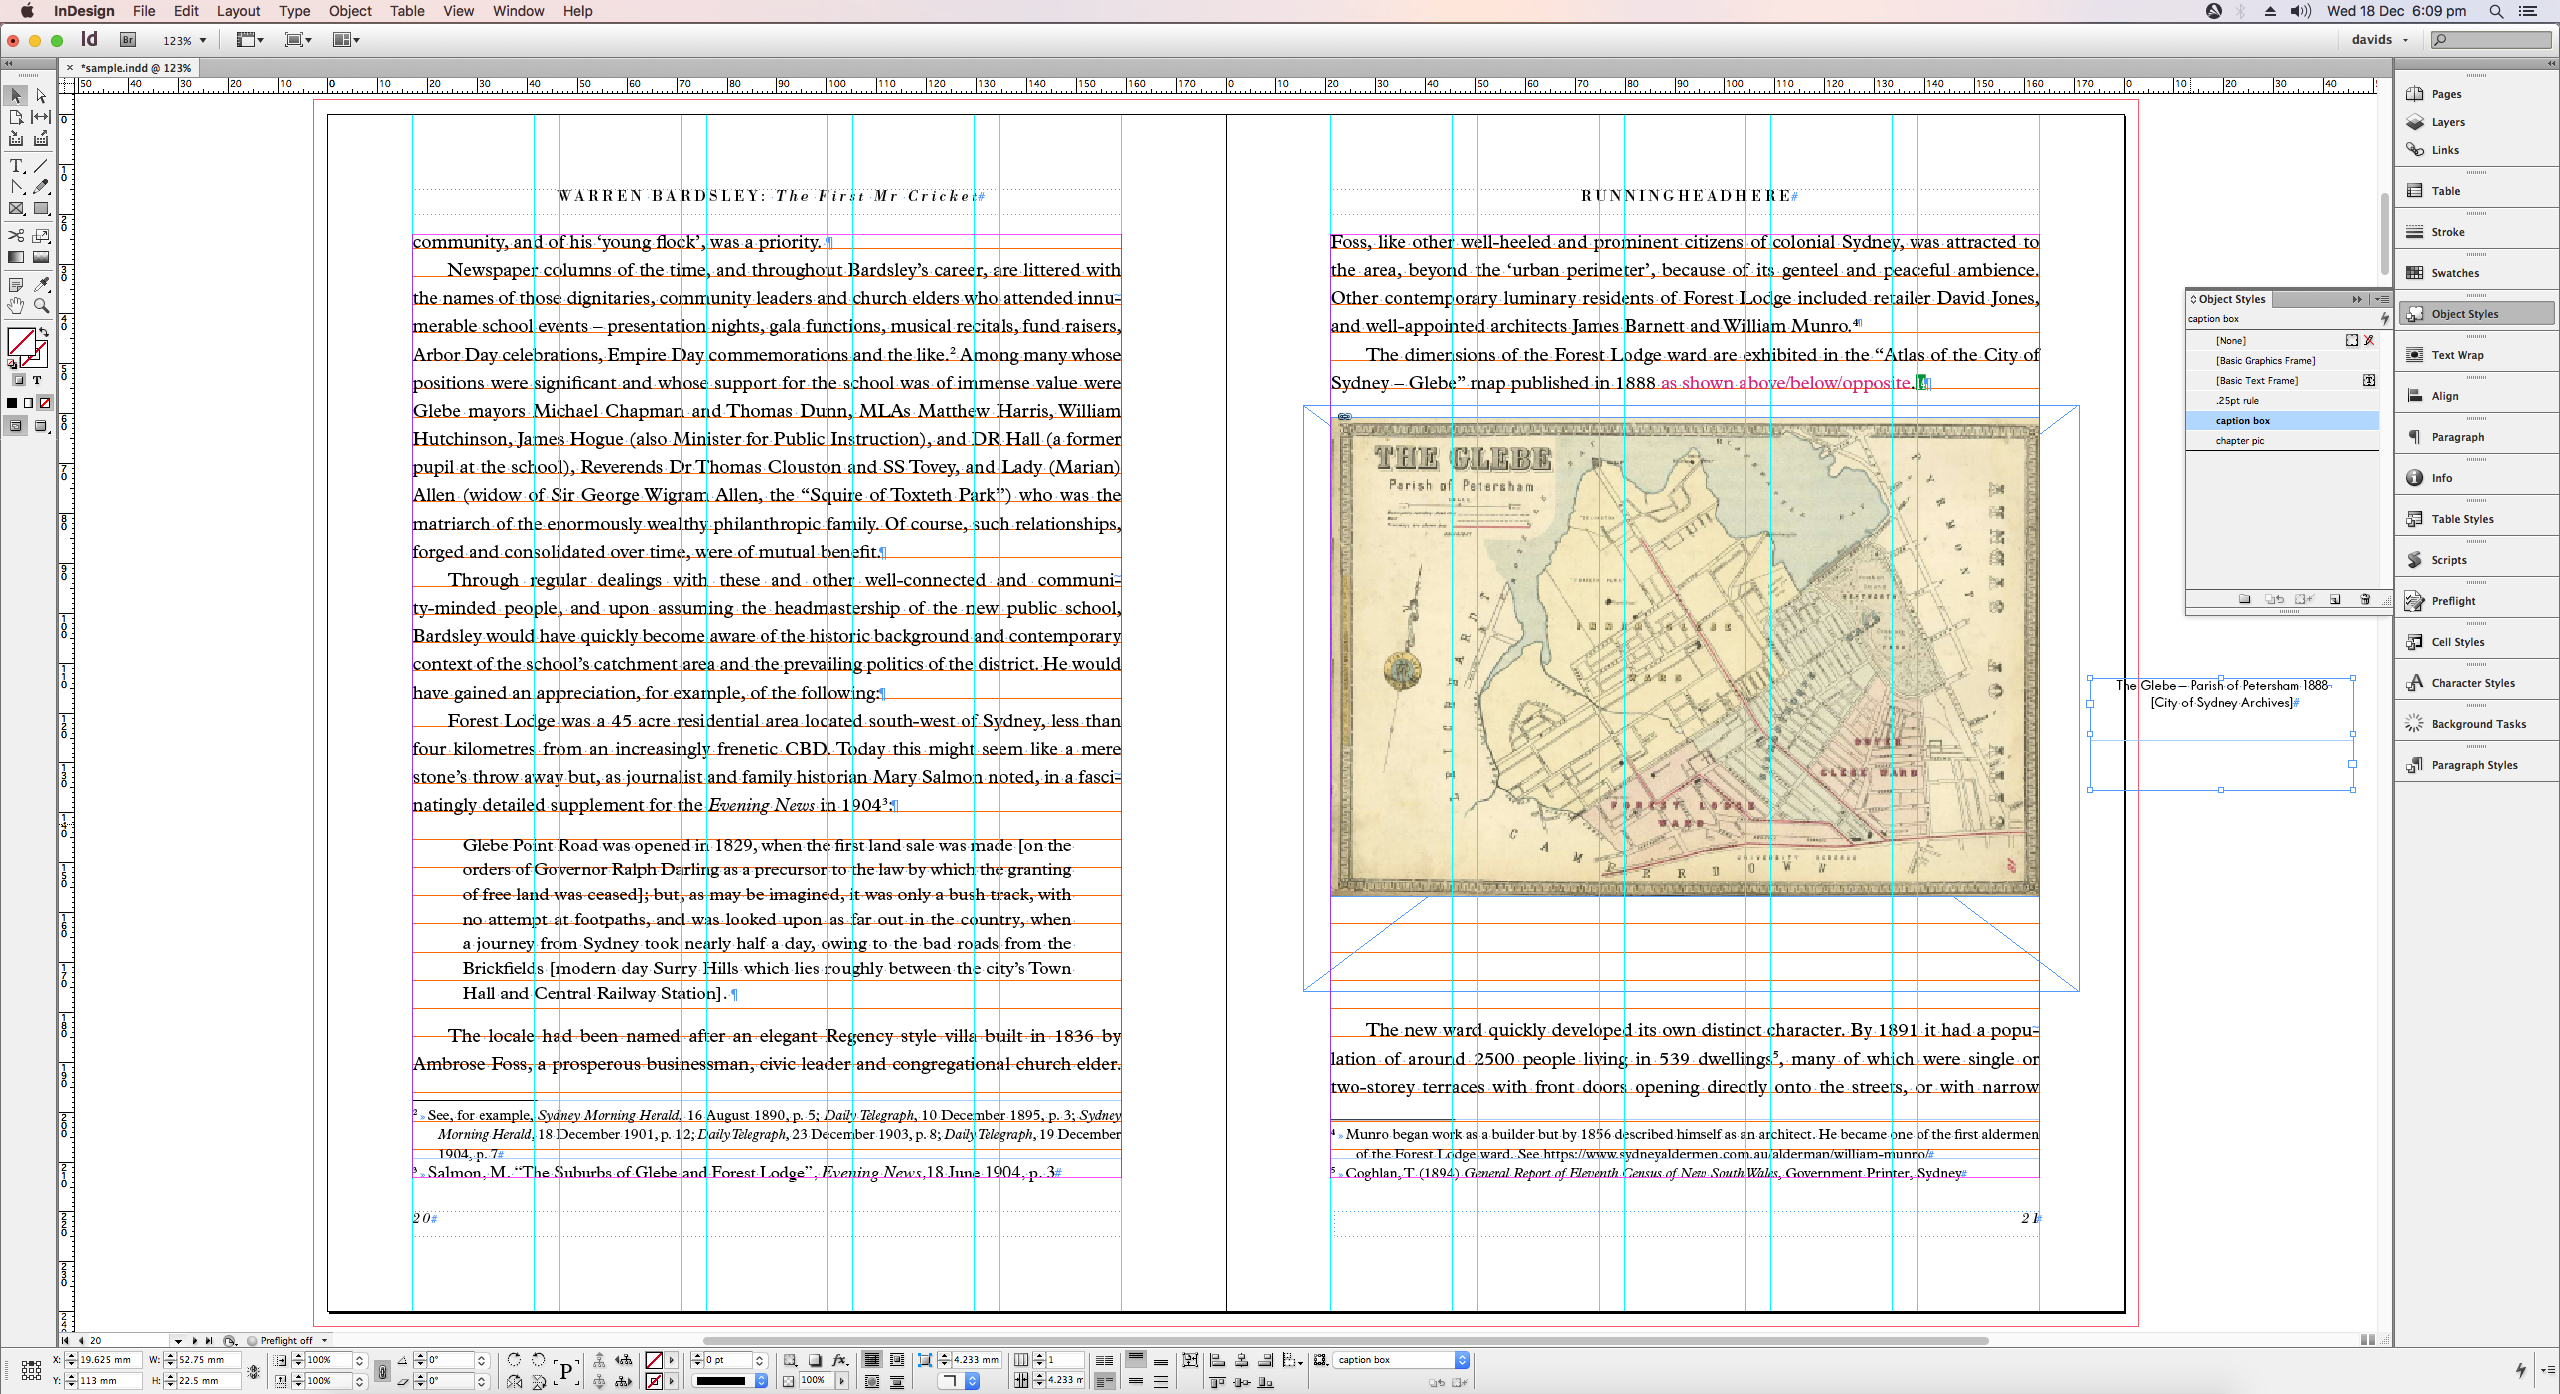Screen dimensions: 2560x1394
Task: Pick the Hand tool
Action: [x=16, y=306]
